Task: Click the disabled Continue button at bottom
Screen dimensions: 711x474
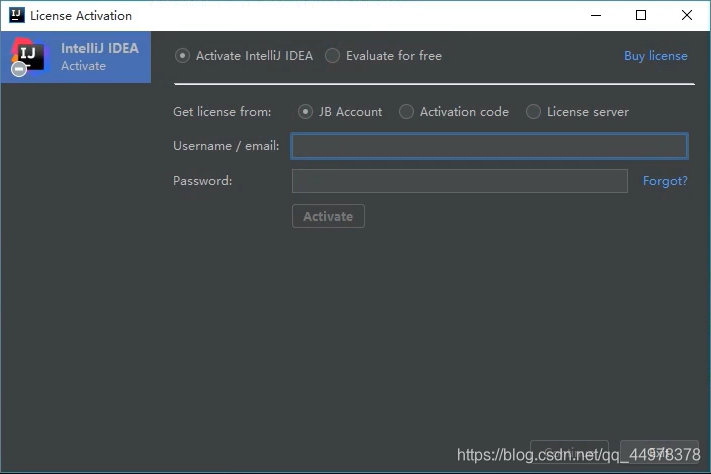Action: coord(570,452)
